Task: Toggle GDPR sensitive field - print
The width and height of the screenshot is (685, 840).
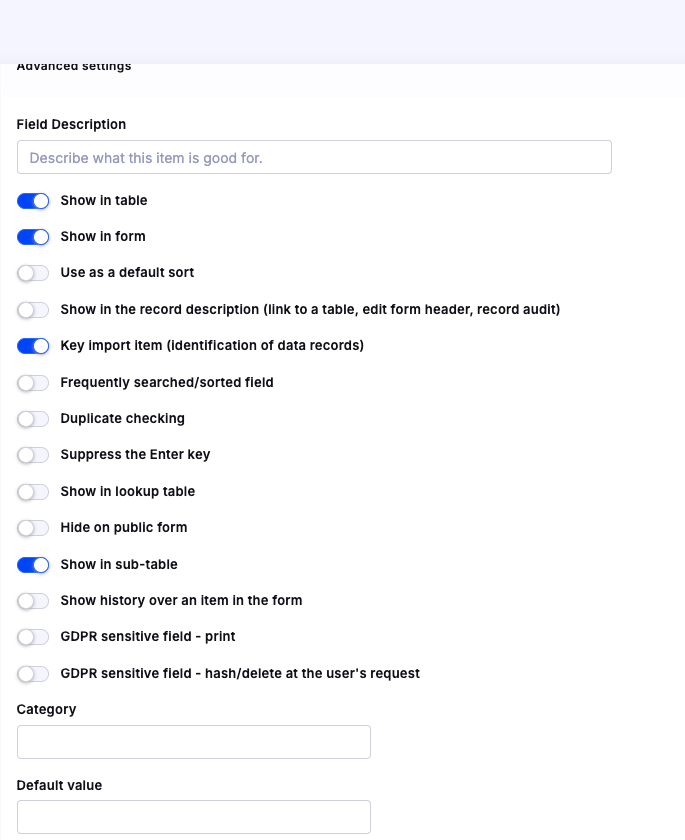Action: click(33, 637)
